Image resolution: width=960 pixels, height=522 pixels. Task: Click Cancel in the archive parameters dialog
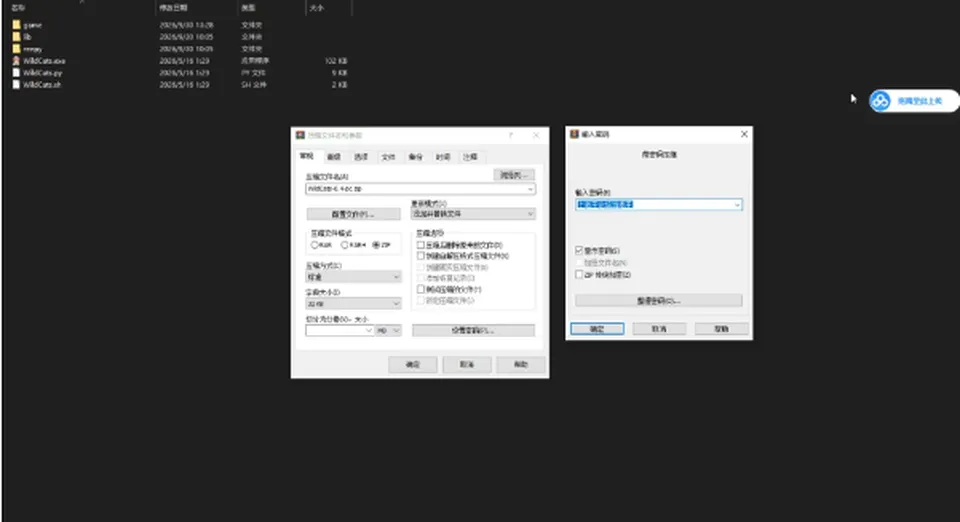(467, 365)
